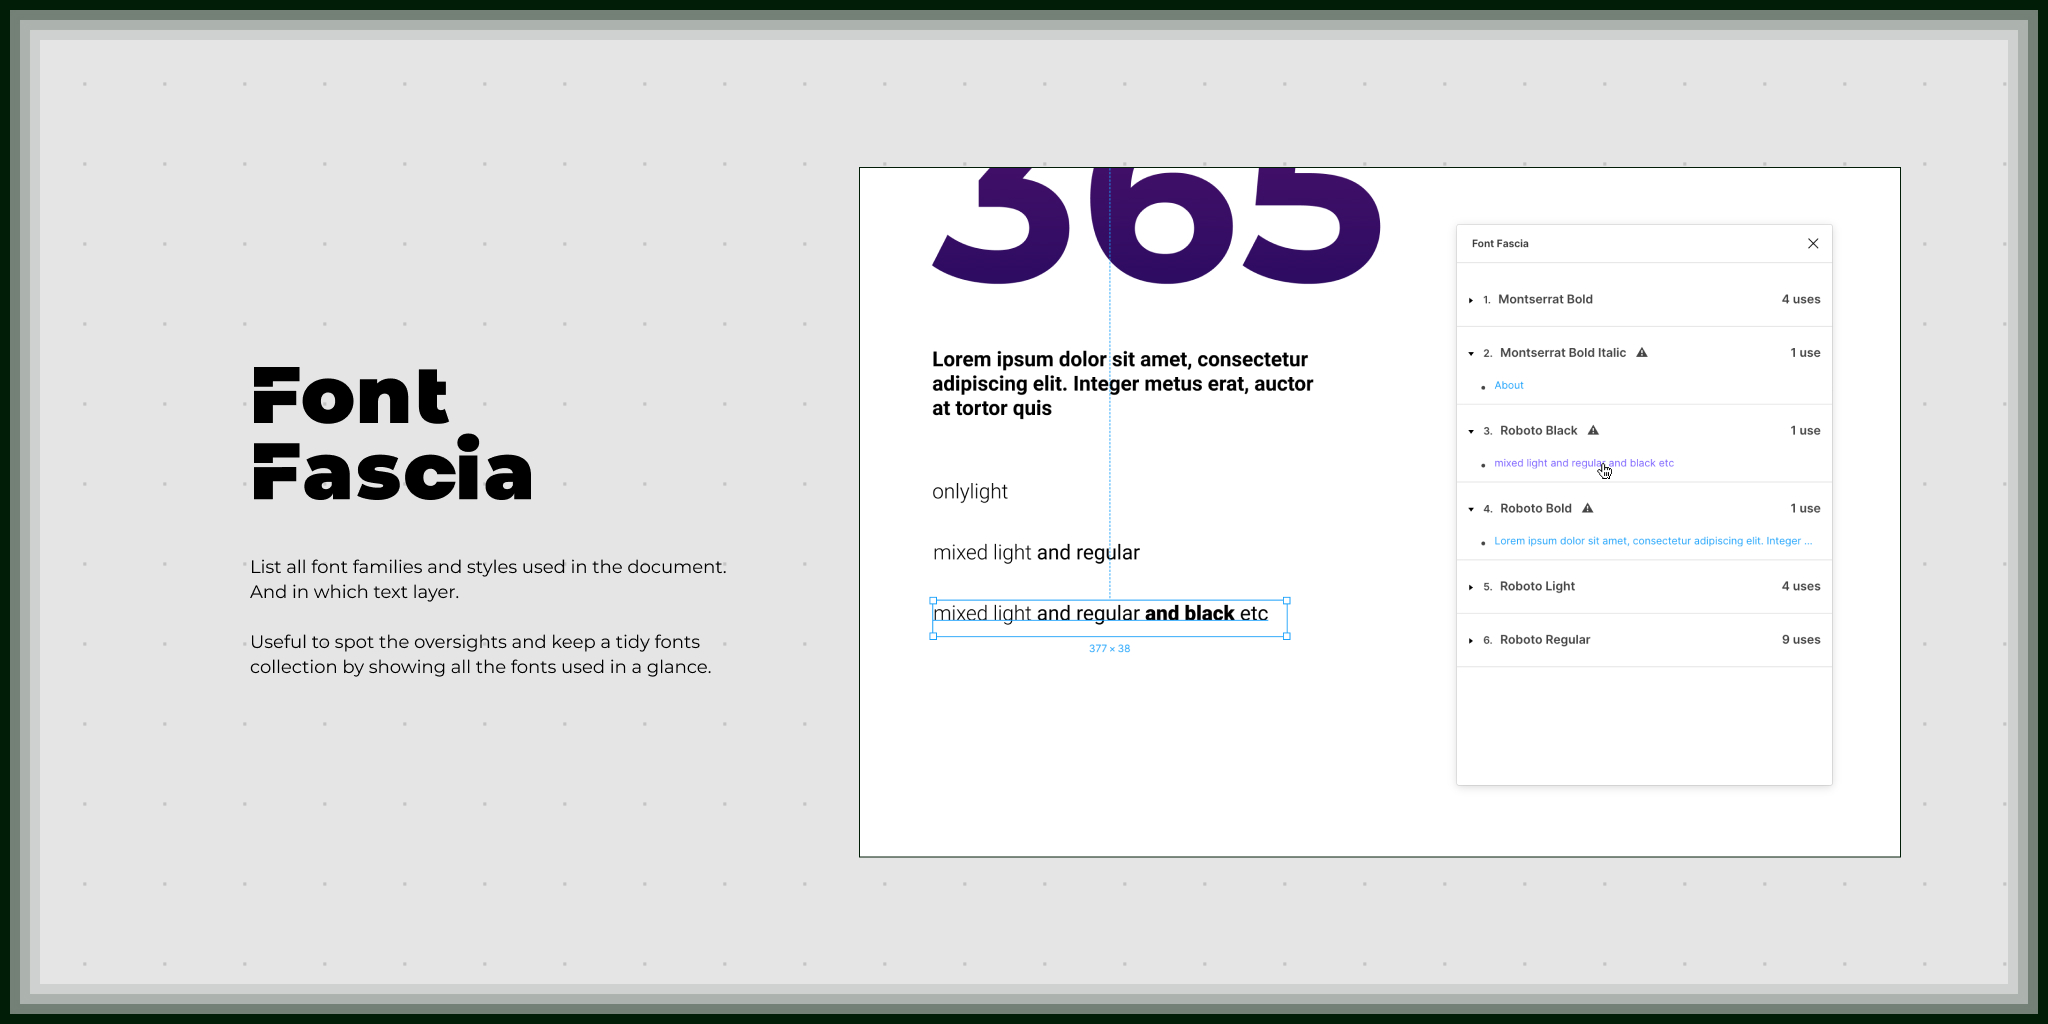Open the About text layer link
Image resolution: width=2048 pixels, height=1024 pixels.
tap(1508, 385)
